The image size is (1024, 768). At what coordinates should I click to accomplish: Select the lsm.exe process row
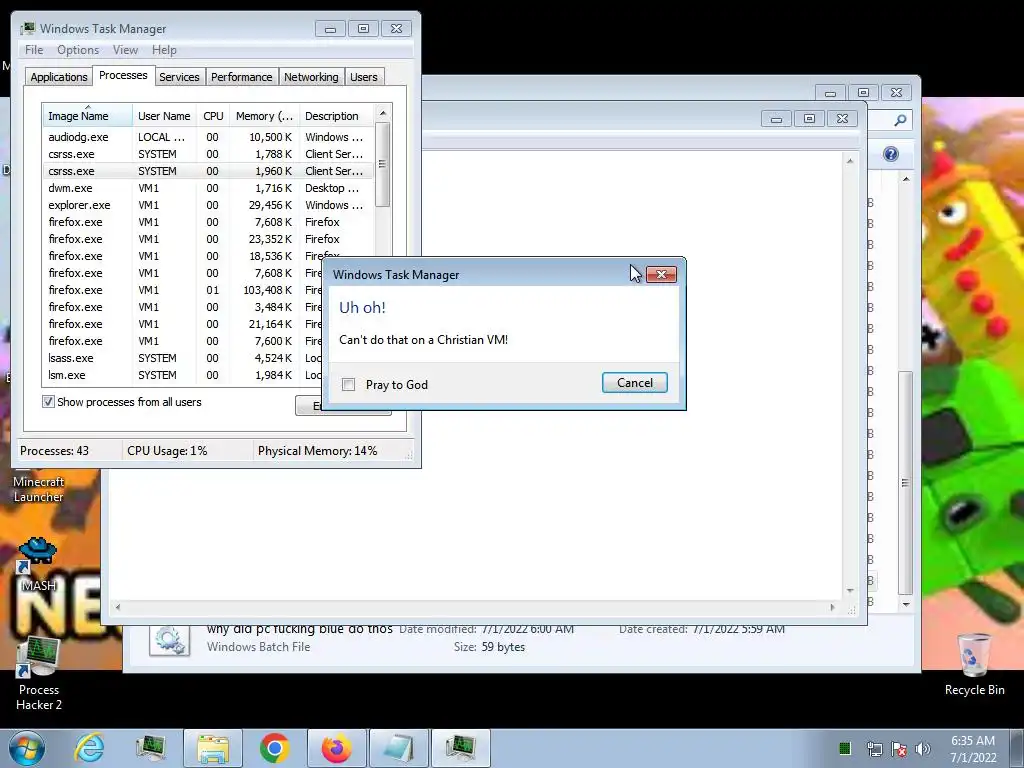[x=183, y=375]
